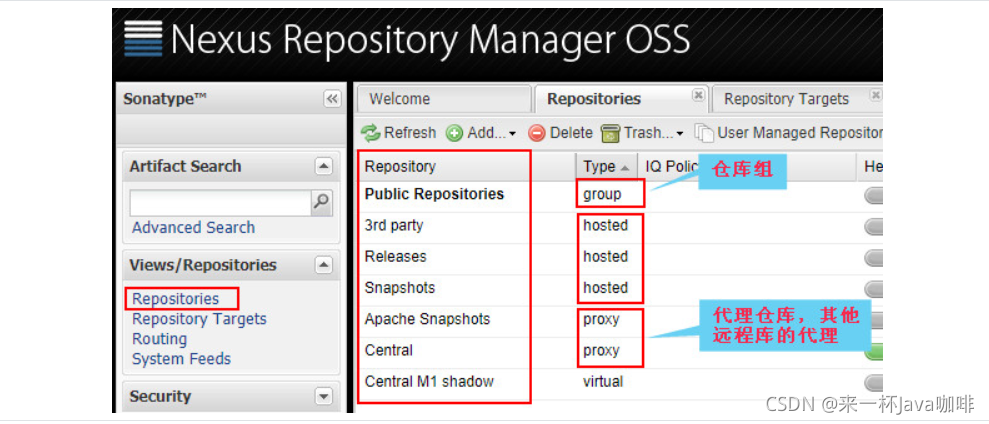The image size is (989, 424).
Task: Click the artifact search magnifier icon
Action: pos(322,202)
